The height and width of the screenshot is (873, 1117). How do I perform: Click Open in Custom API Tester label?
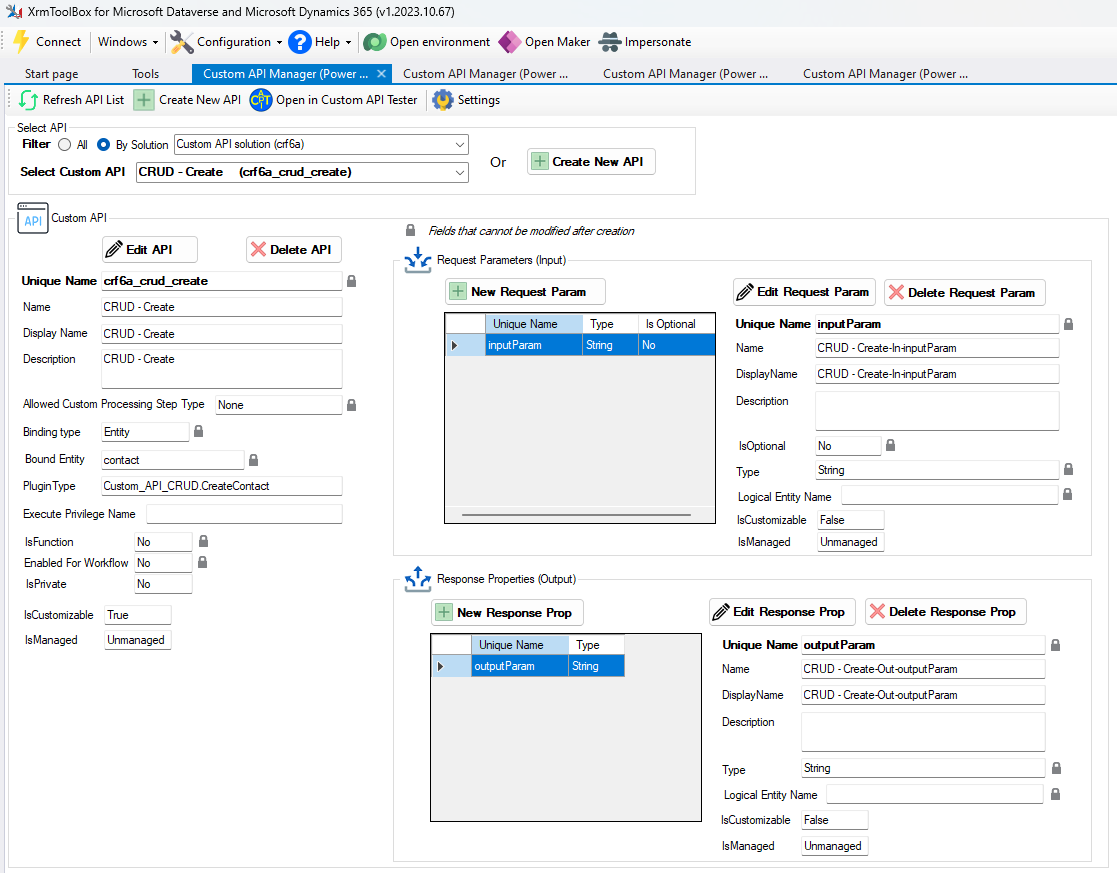point(347,100)
